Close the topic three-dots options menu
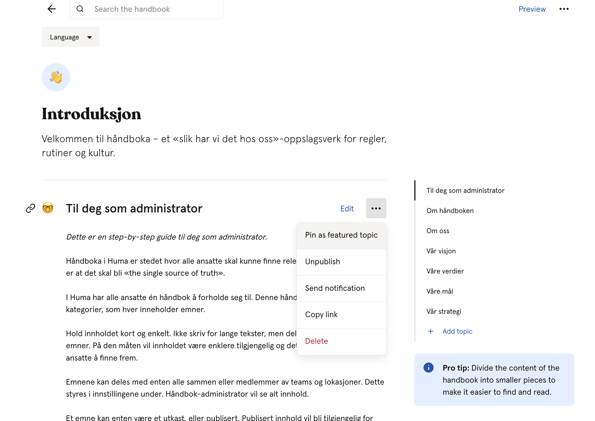Screen dimensions: 595x421 pyautogui.click(x=376, y=208)
